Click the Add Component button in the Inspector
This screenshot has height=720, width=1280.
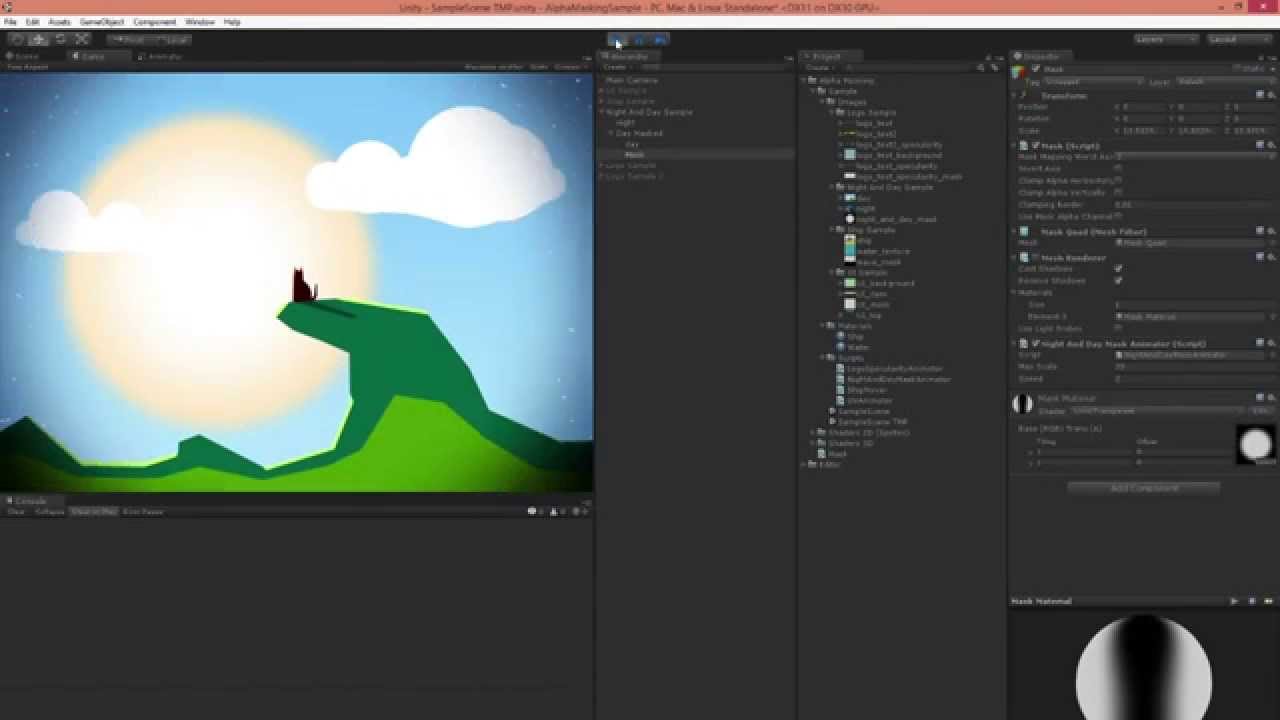1143,487
